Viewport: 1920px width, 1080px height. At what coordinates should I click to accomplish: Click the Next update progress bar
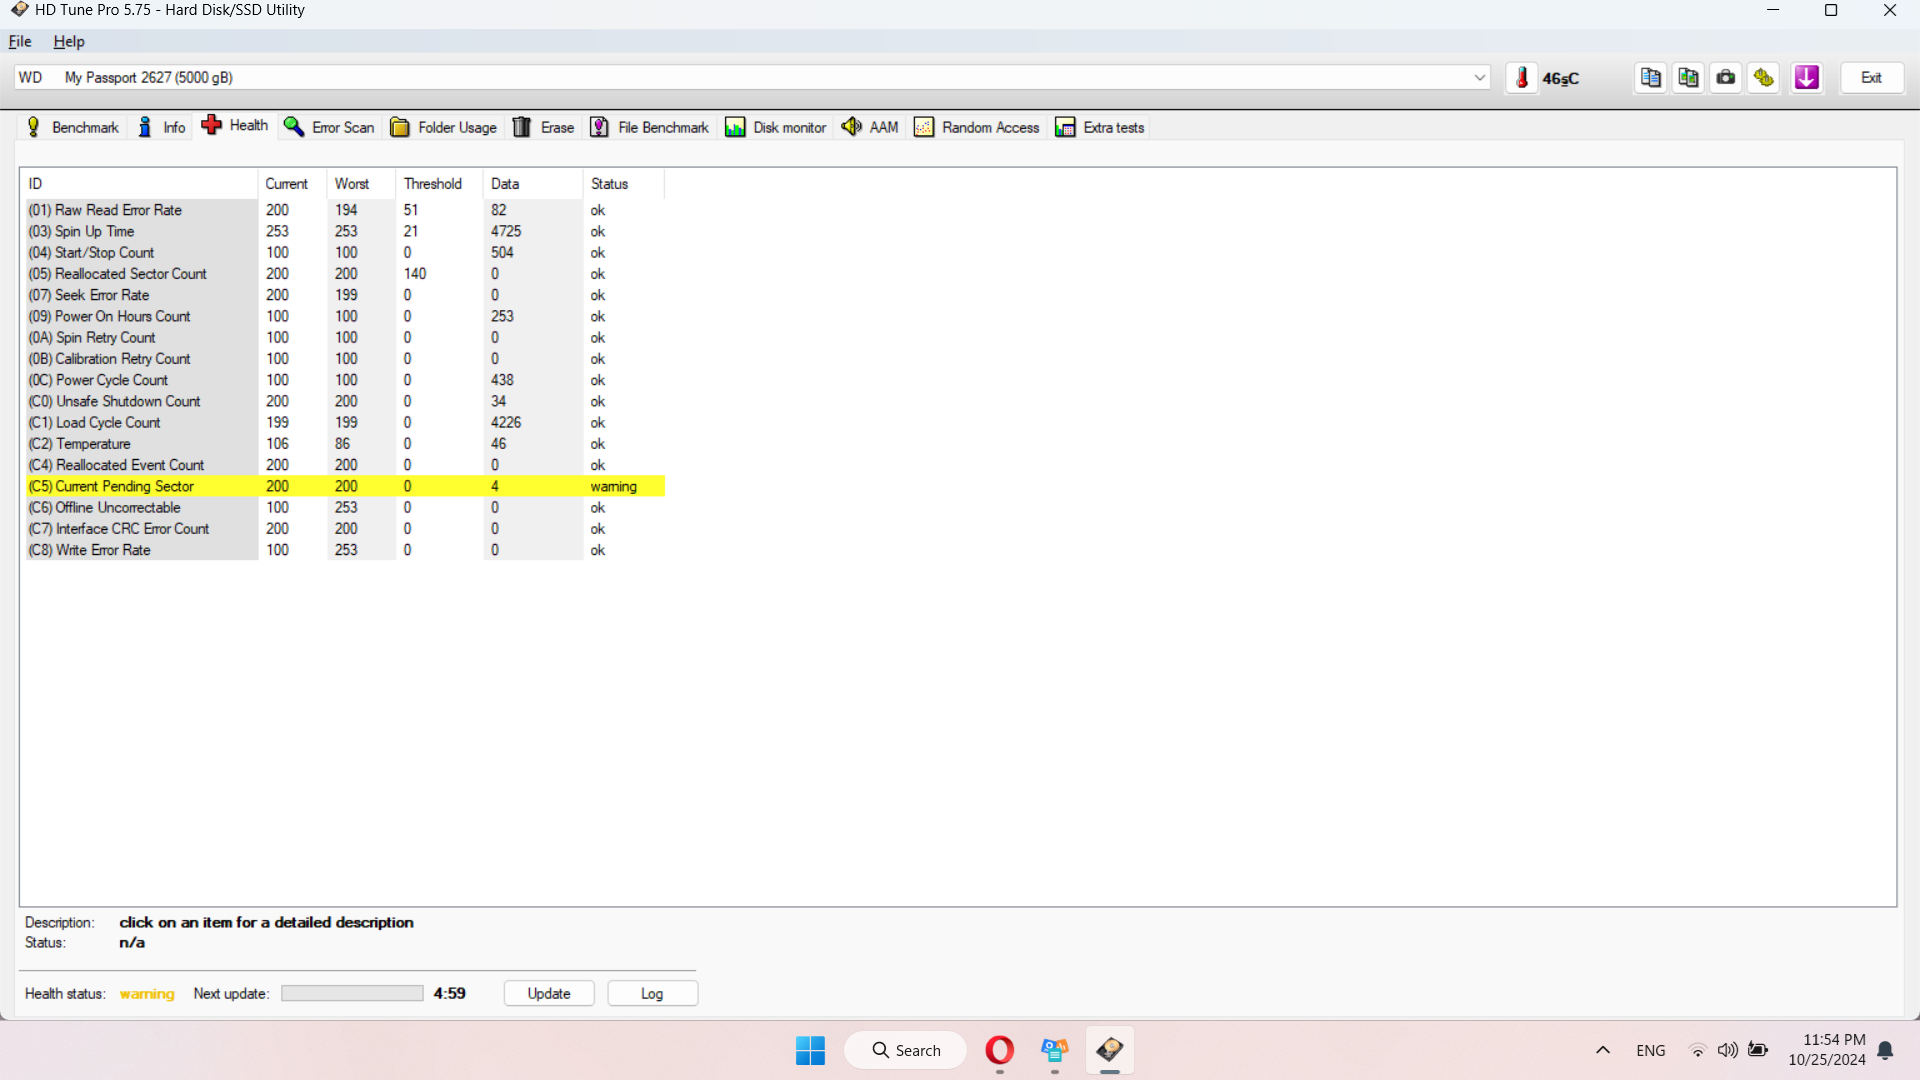pos(352,993)
